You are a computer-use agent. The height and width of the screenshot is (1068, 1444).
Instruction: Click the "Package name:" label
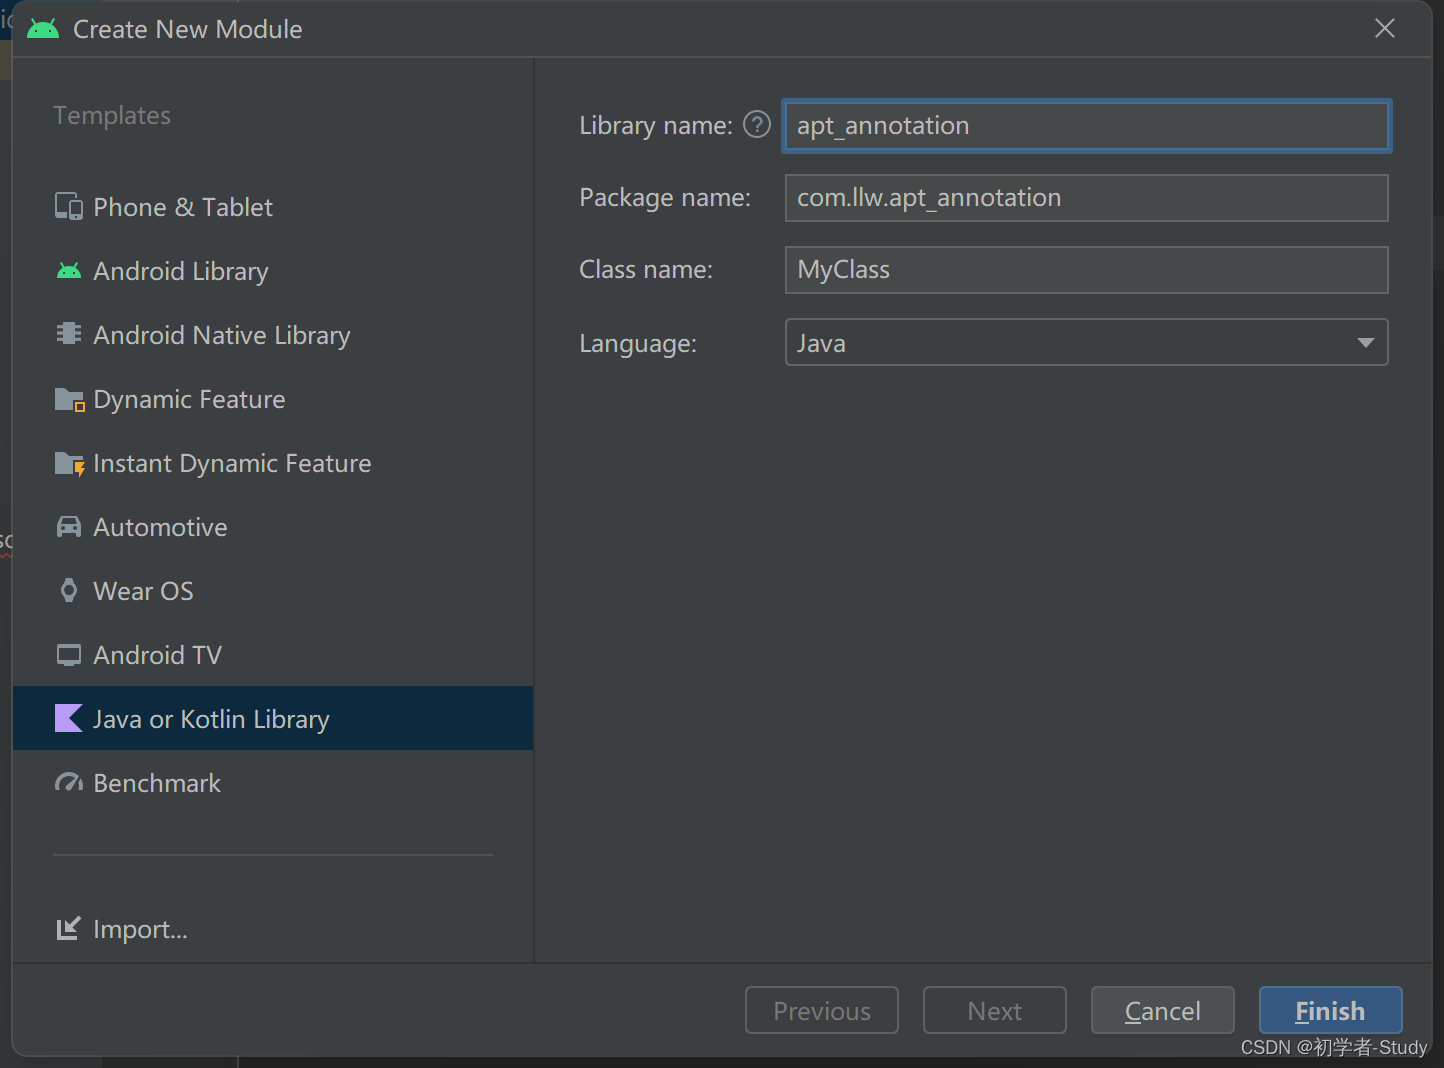pyautogui.click(x=665, y=197)
